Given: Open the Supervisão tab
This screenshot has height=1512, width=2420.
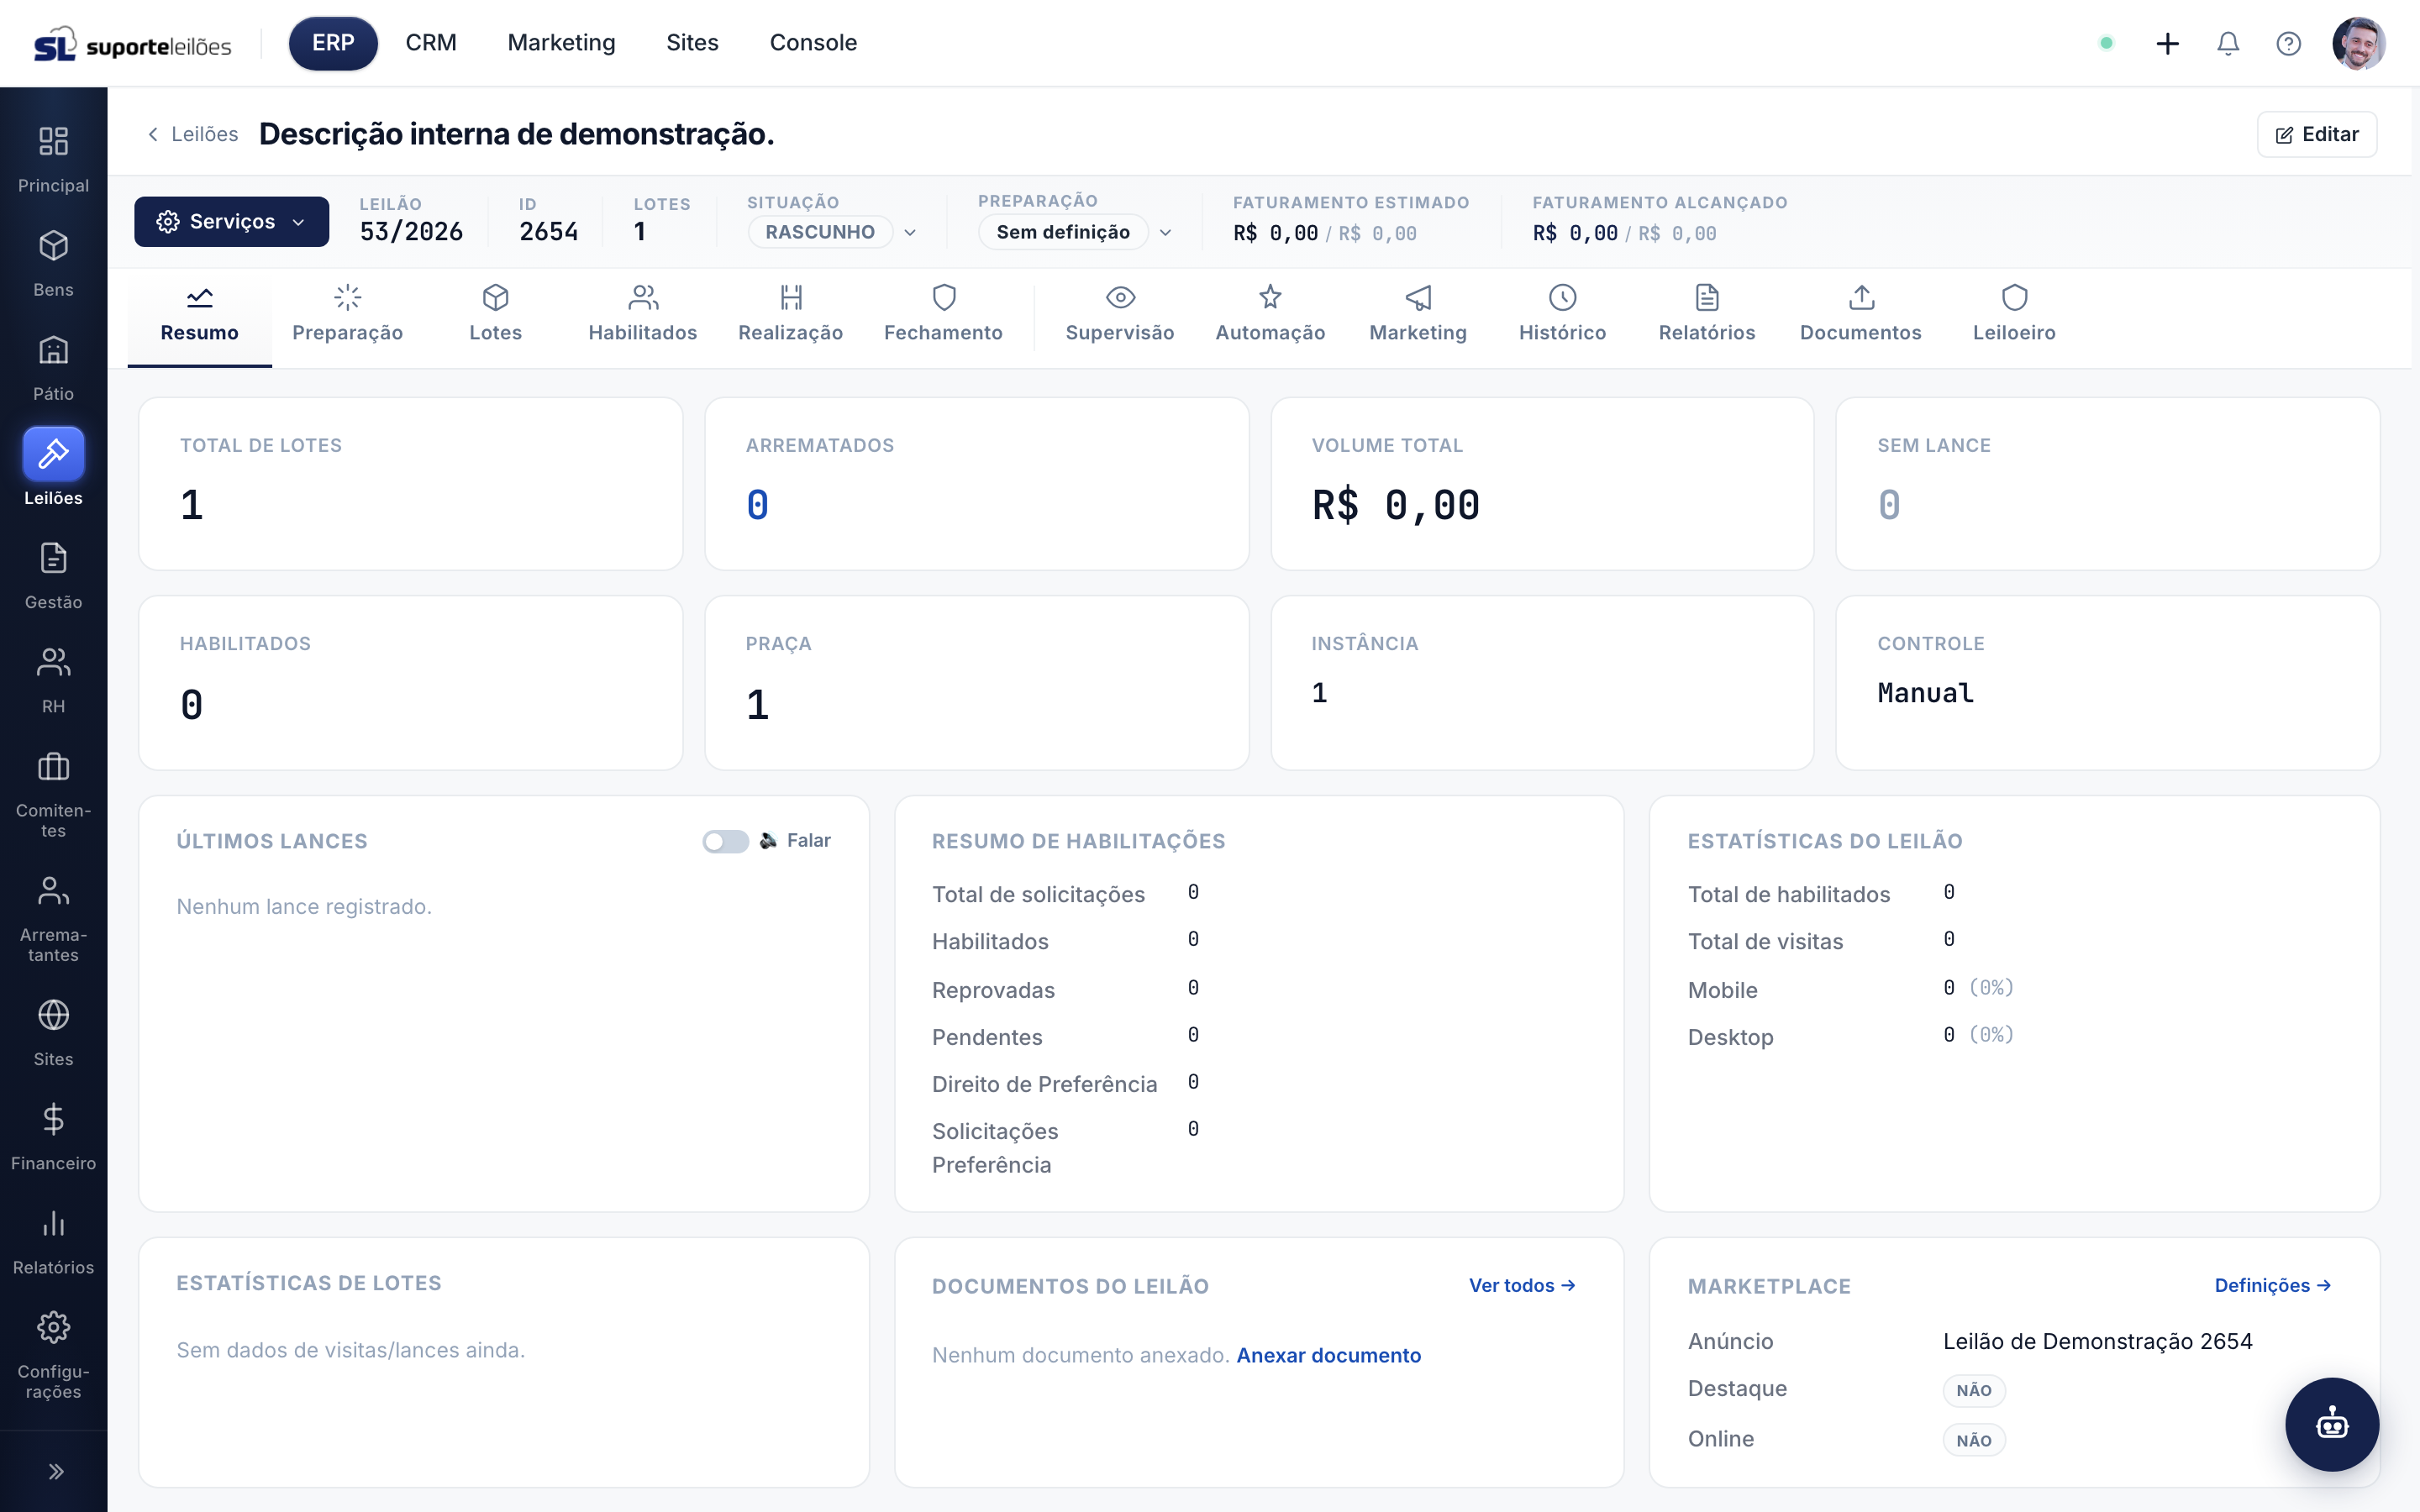Looking at the screenshot, I should (x=1119, y=315).
